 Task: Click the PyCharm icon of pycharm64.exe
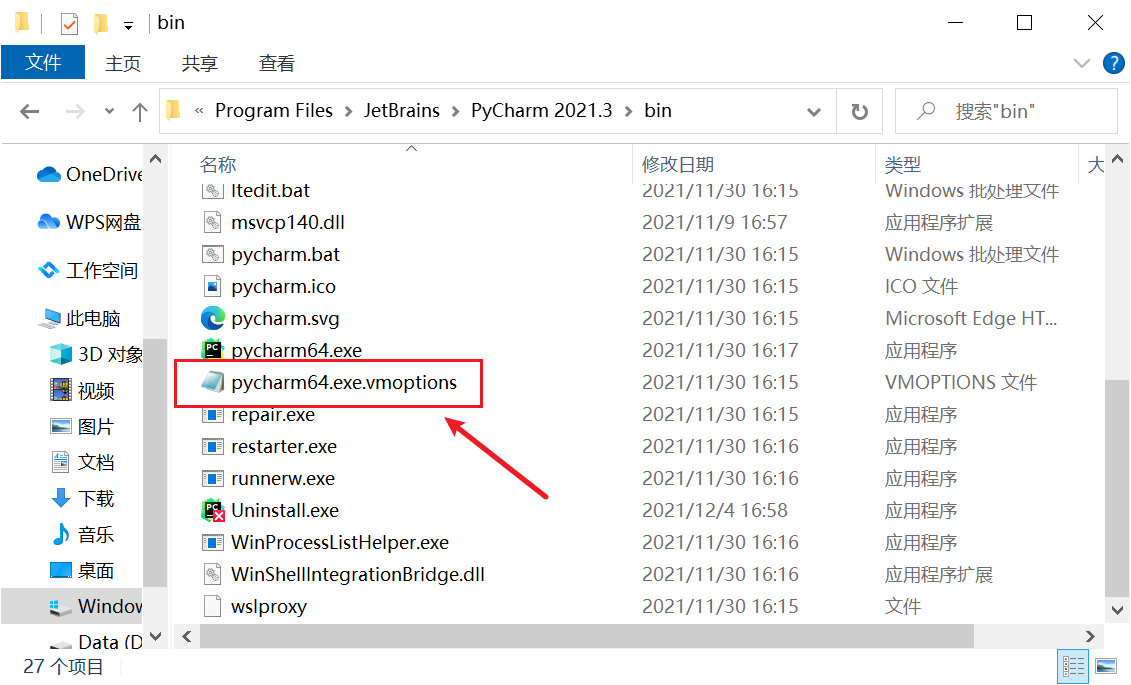[x=212, y=350]
